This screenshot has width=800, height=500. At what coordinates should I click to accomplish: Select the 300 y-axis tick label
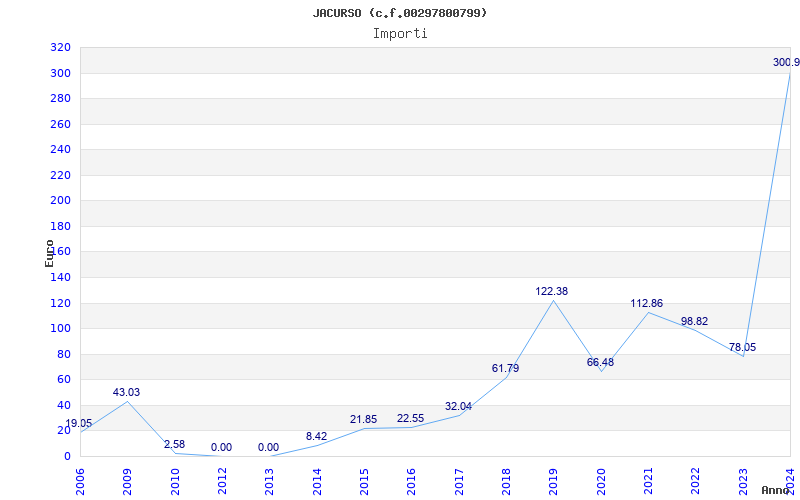click(60, 73)
